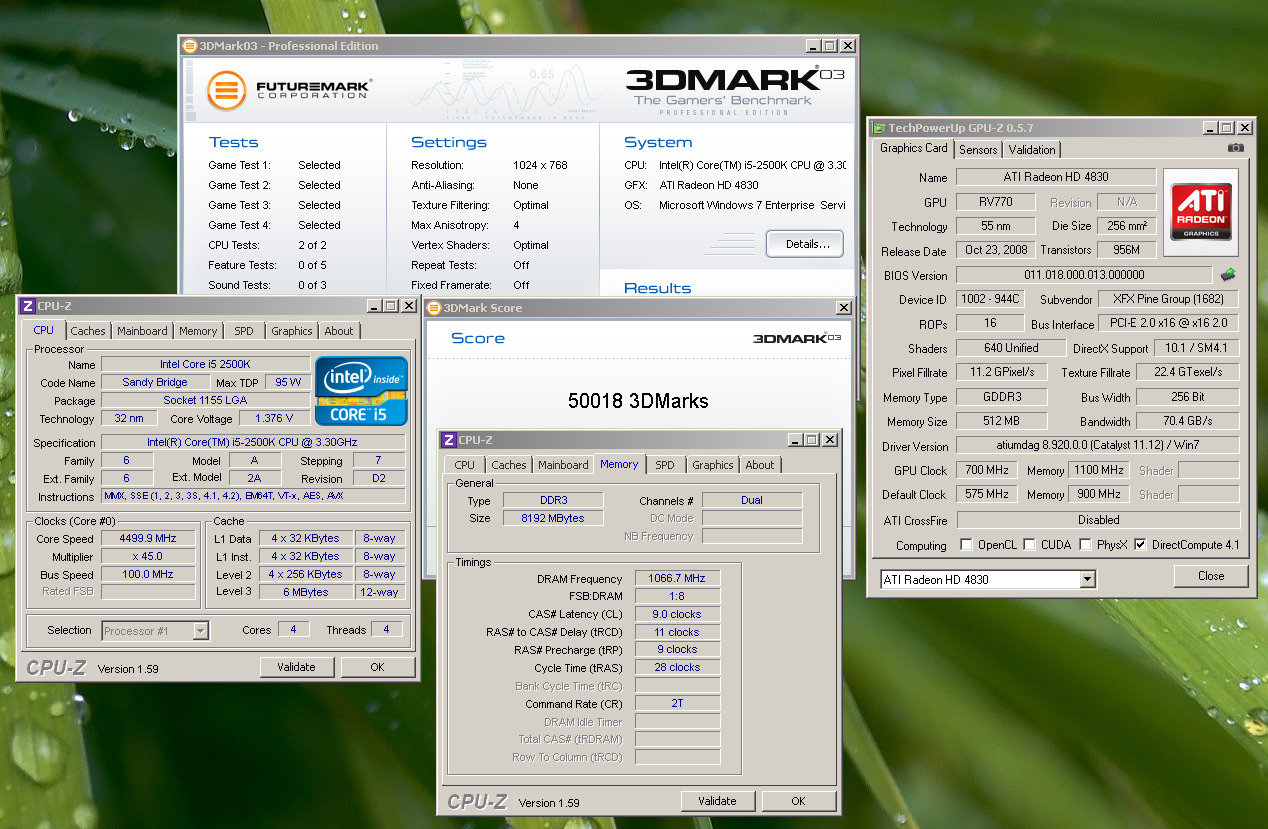Open the Processor #1 selection dropdown
This screenshot has width=1268, height=829.
click(x=200, y=631)
